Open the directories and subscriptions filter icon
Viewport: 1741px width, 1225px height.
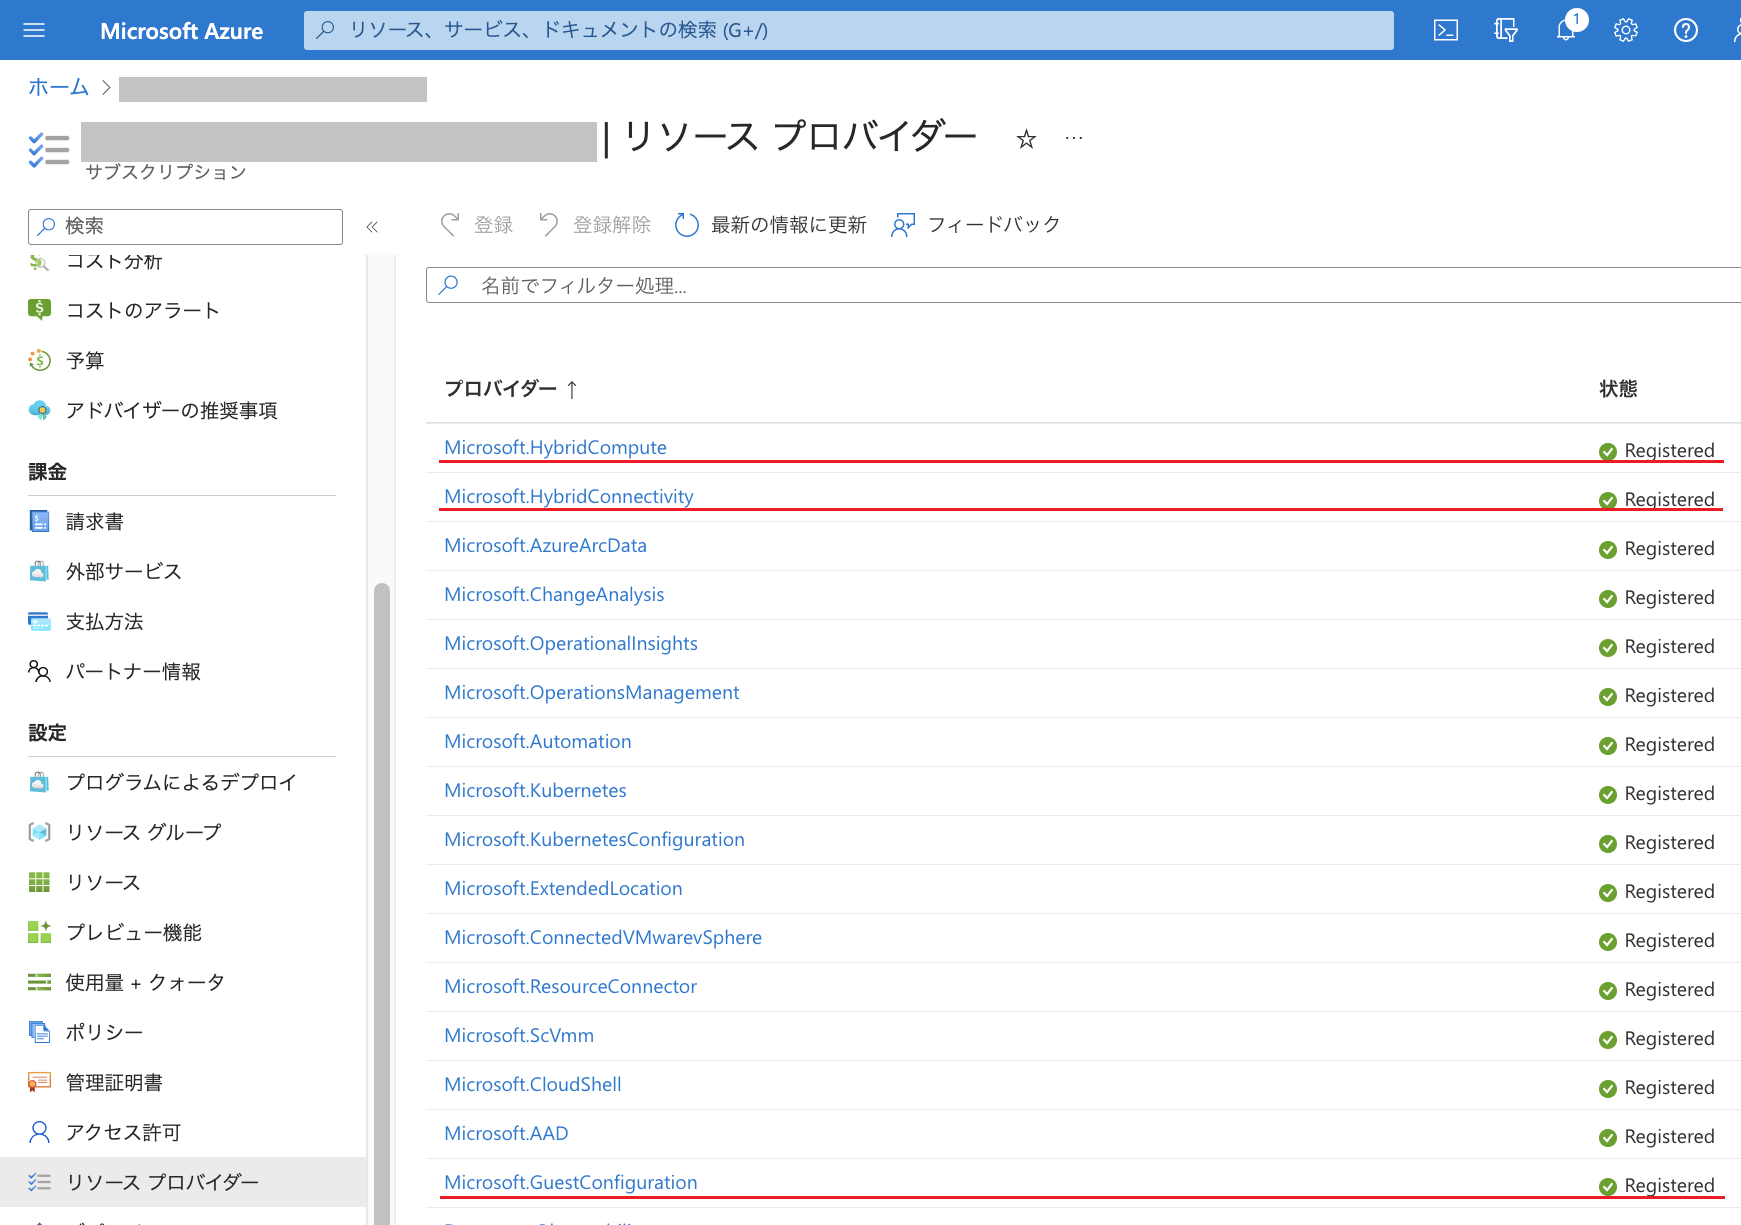click(1506, 30)
